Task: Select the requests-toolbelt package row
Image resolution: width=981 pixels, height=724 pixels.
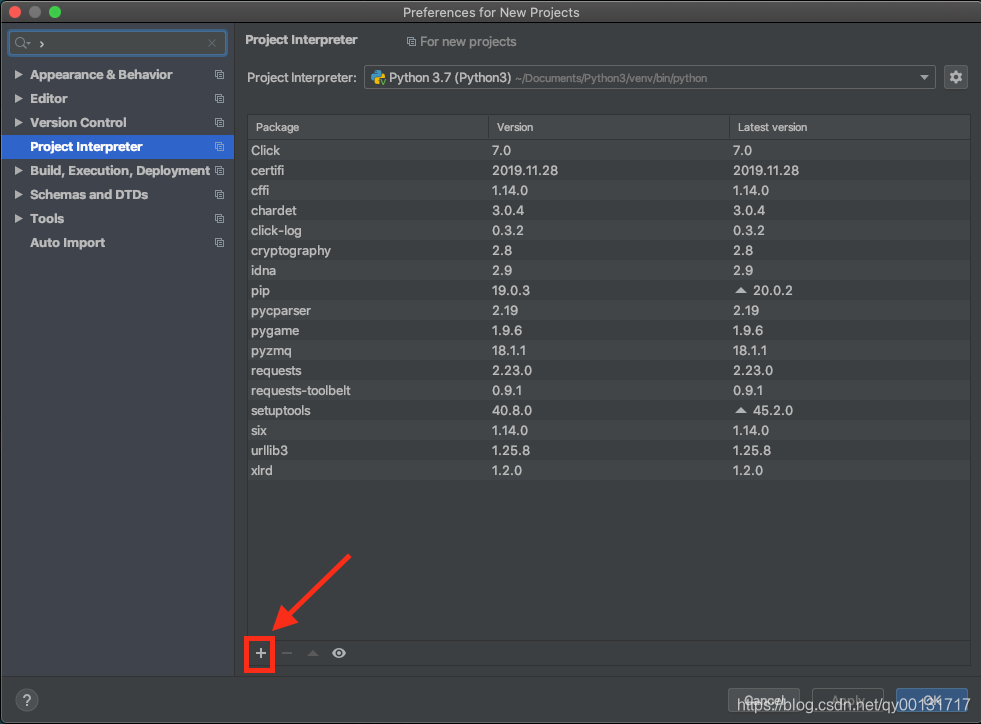Action: [x=609, y=390]
